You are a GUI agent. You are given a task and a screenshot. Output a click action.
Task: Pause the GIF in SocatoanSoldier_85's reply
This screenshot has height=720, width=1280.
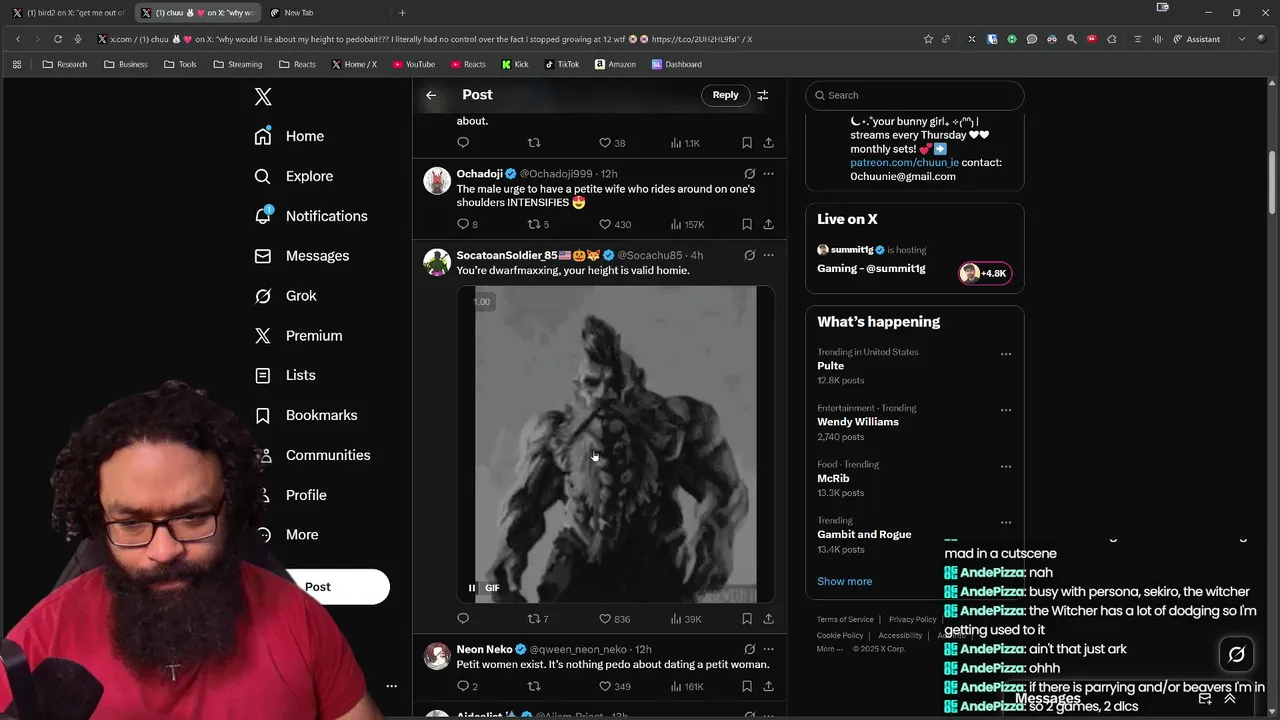click(472, 588)
